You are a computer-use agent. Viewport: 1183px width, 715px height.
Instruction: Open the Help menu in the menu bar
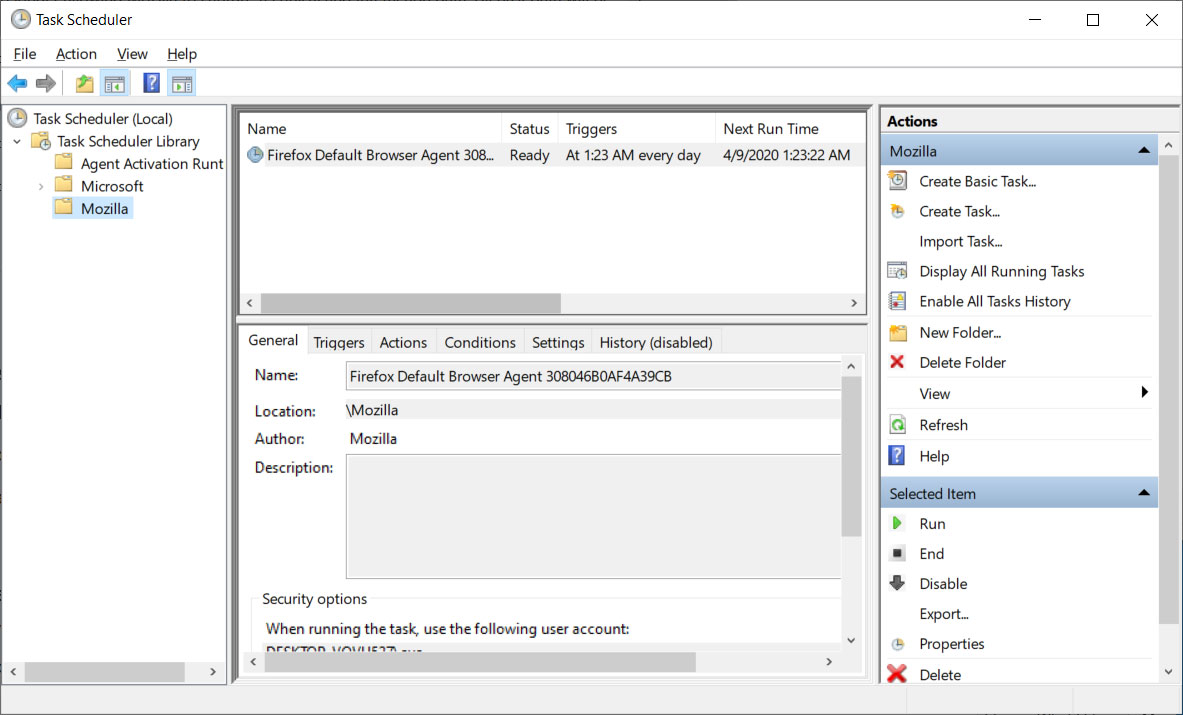coord(182,54)
